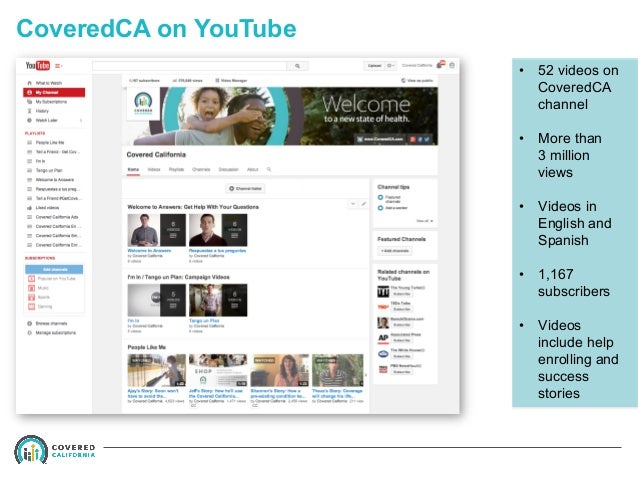Switch to the About tab
The width and height of the screenshot is (638, 479).
253,170
